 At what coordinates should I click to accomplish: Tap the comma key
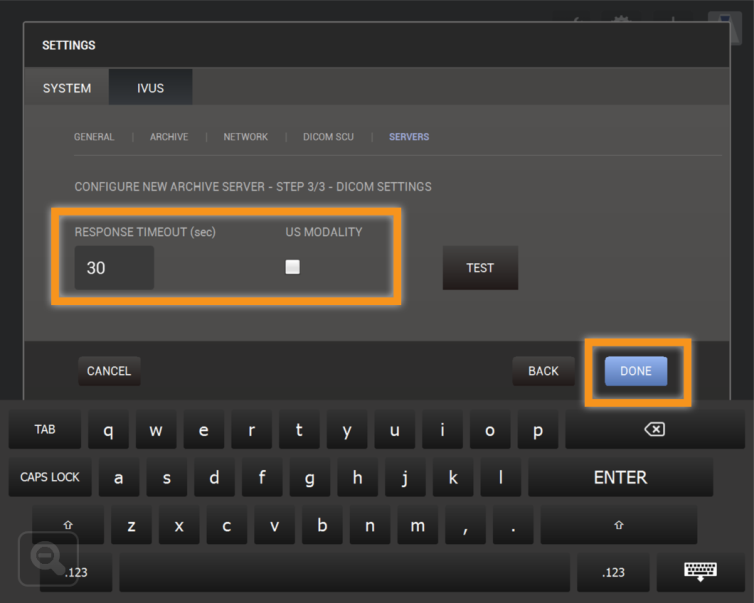(x=465, y=525)
